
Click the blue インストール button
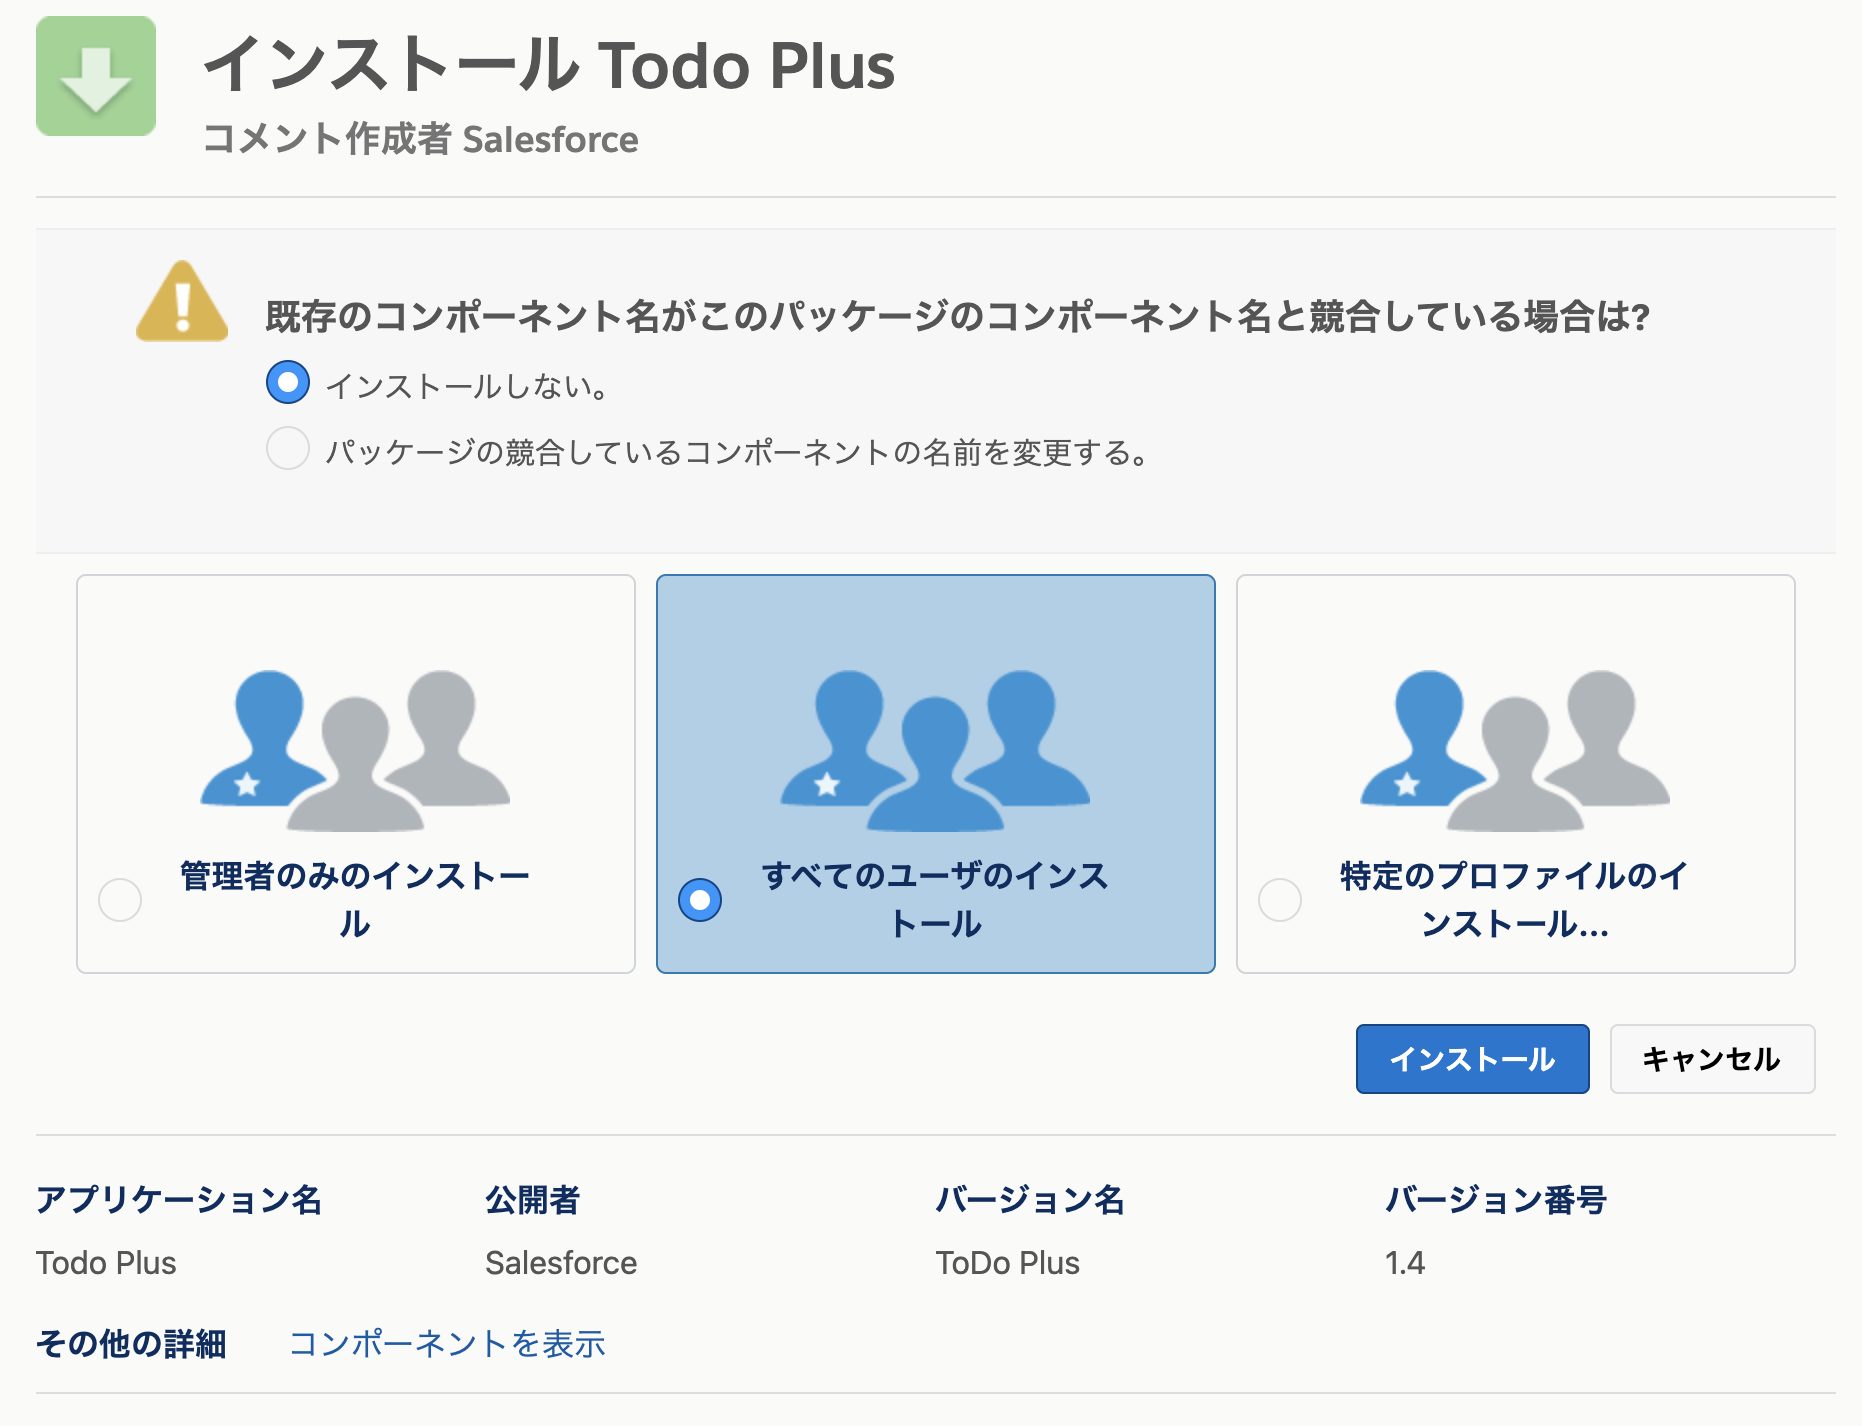click(1472, 1059)
